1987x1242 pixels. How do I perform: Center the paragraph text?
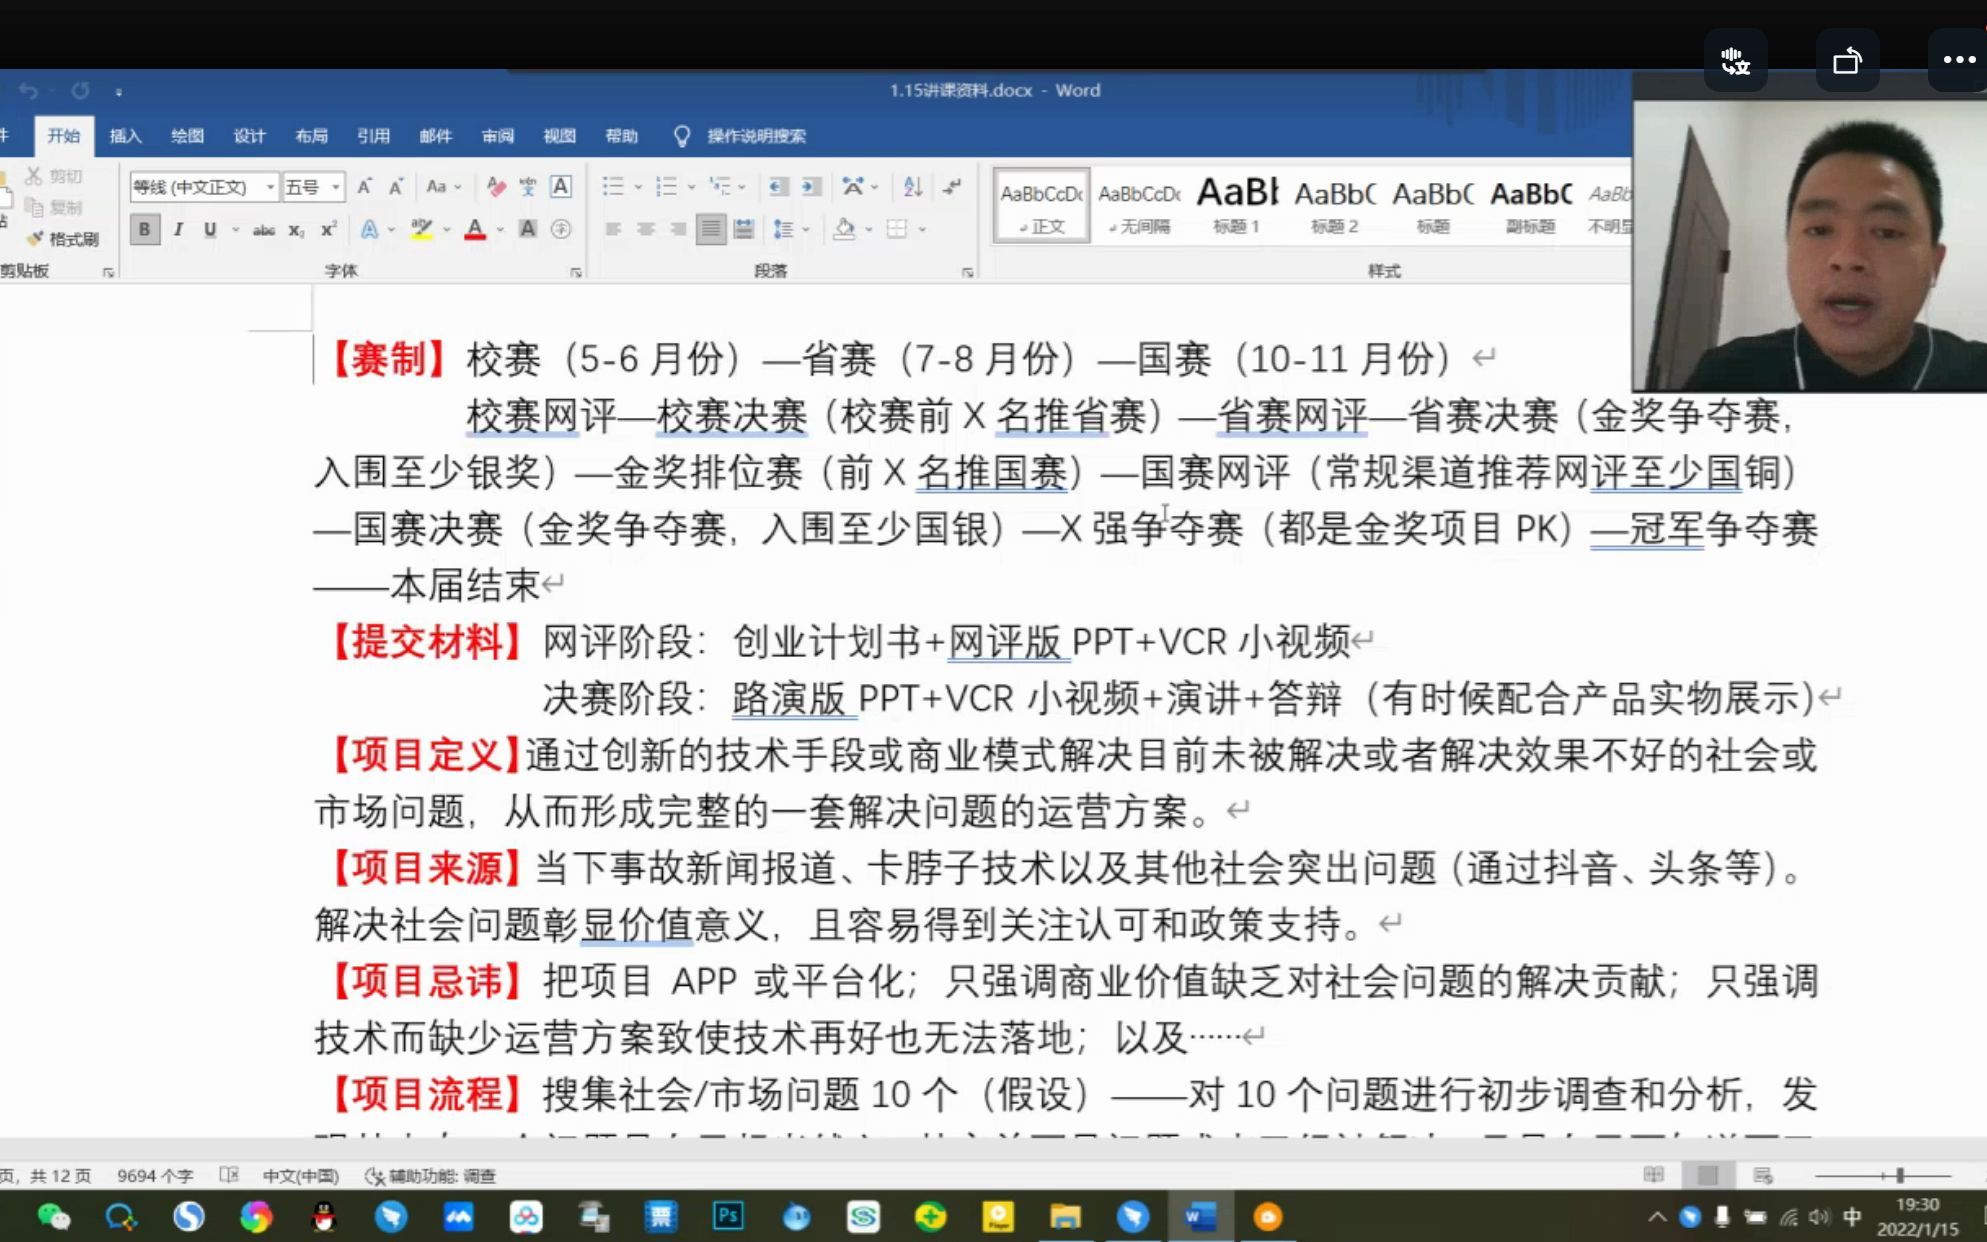(646, 229)
